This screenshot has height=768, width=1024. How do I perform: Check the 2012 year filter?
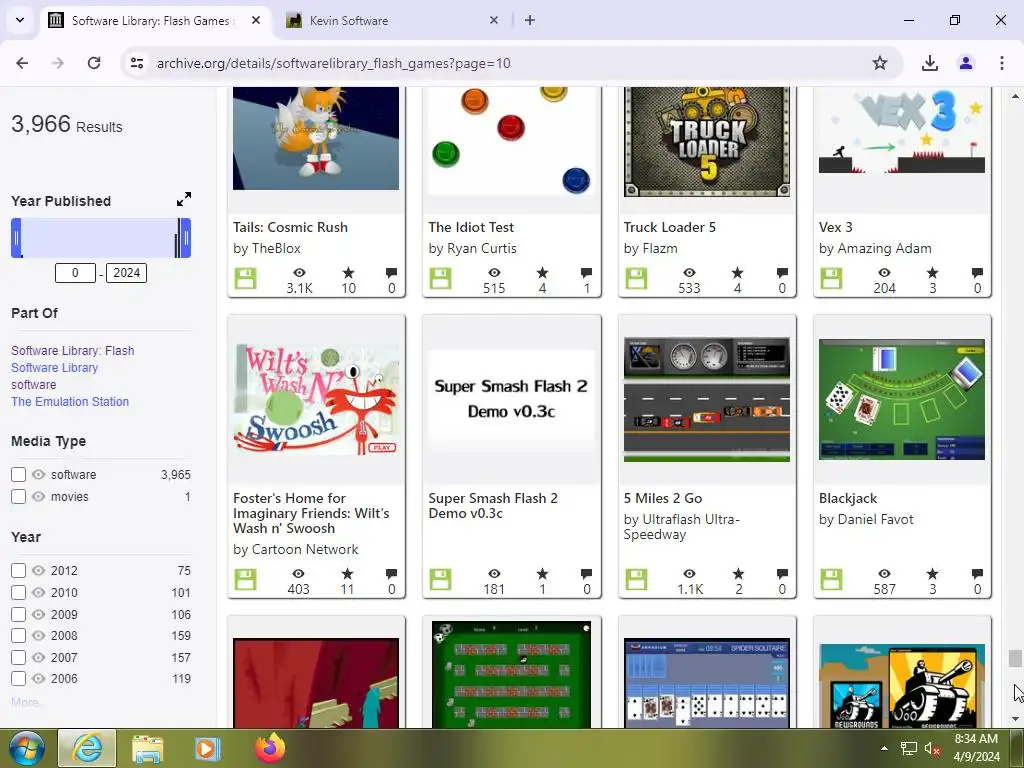click(x=18, y=571)
